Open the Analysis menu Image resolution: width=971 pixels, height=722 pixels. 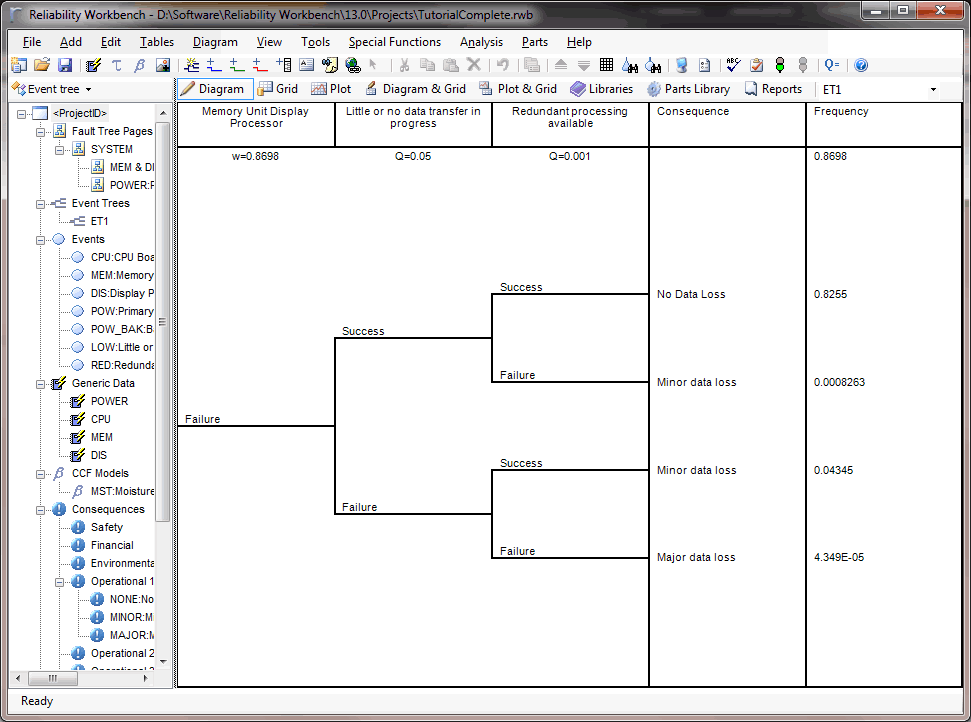coord(481,42)
